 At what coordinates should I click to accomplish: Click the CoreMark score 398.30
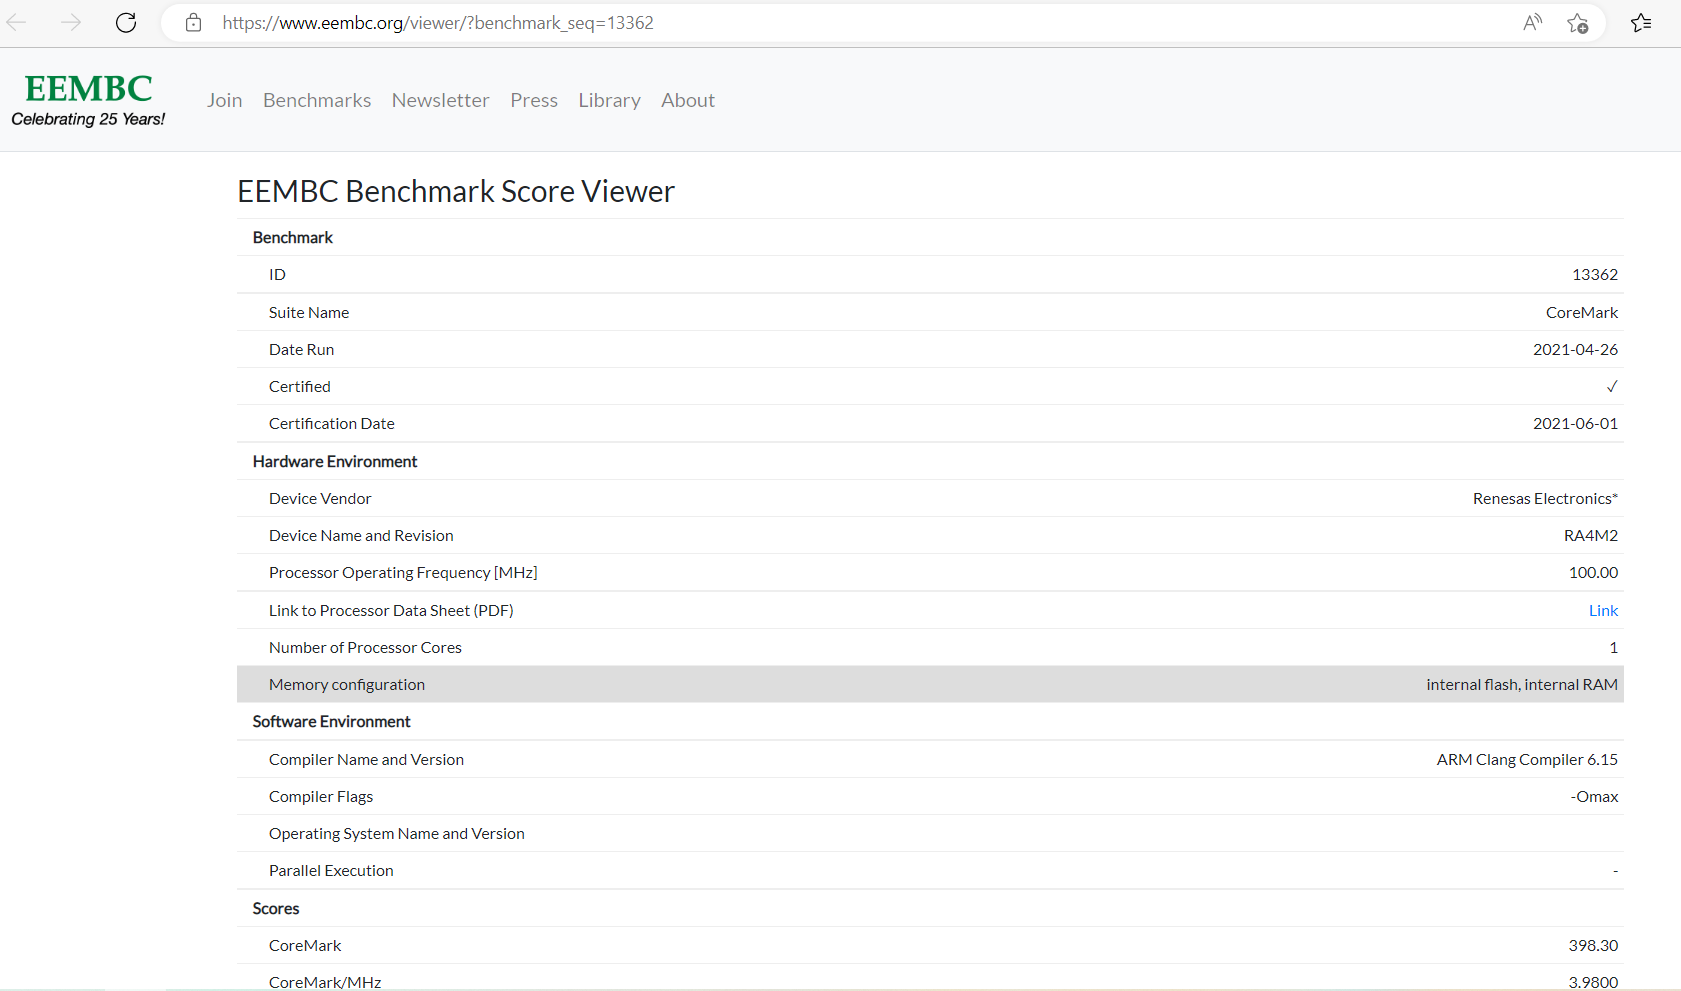(x=1593, y=945)
